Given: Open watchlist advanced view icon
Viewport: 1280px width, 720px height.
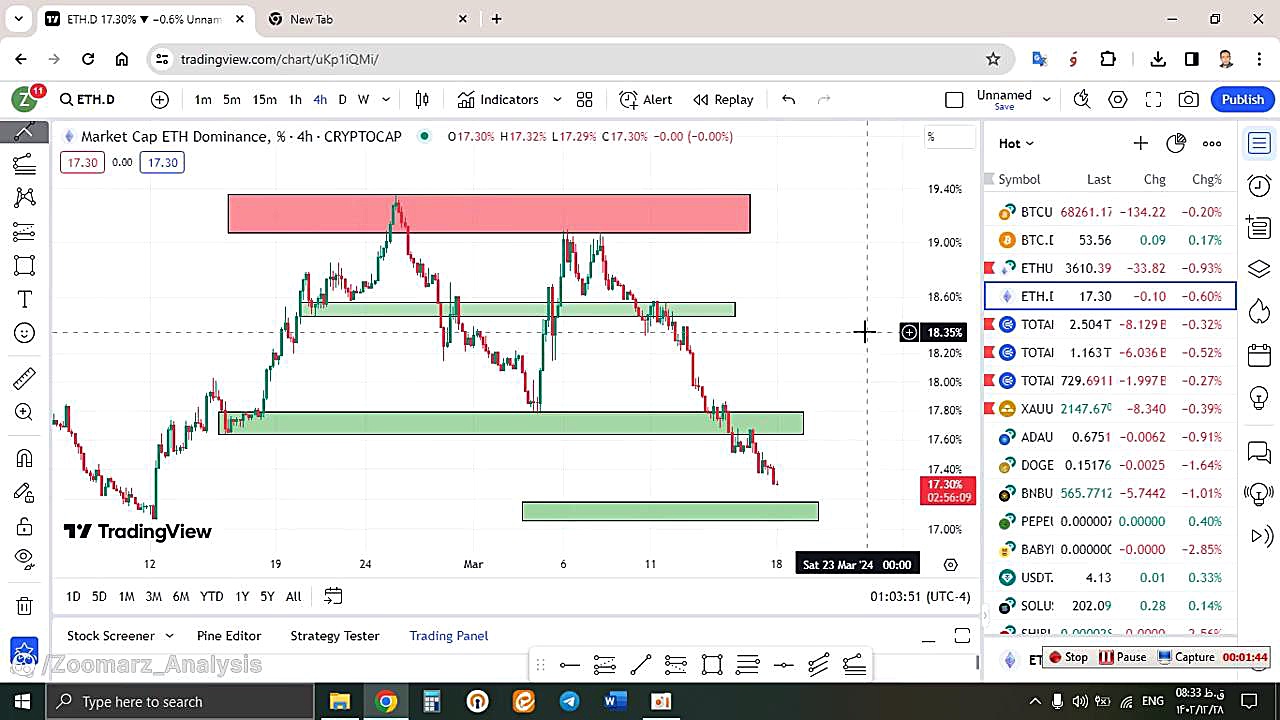Looking at the screenshot, I should pos(1176,143).
